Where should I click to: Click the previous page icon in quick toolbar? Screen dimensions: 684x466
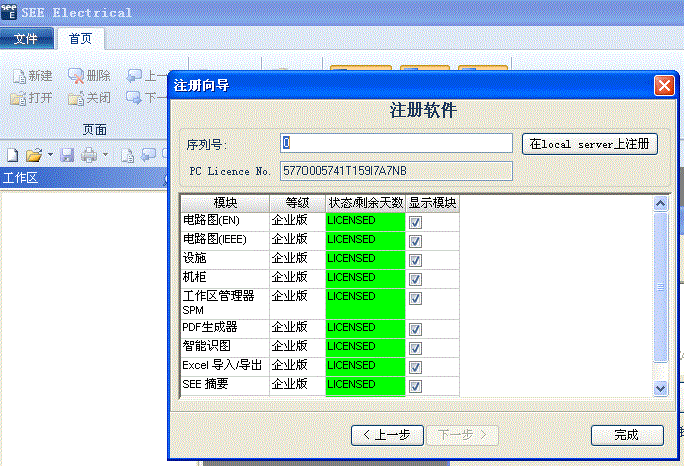pyautogui.click(x=148, y=155)
